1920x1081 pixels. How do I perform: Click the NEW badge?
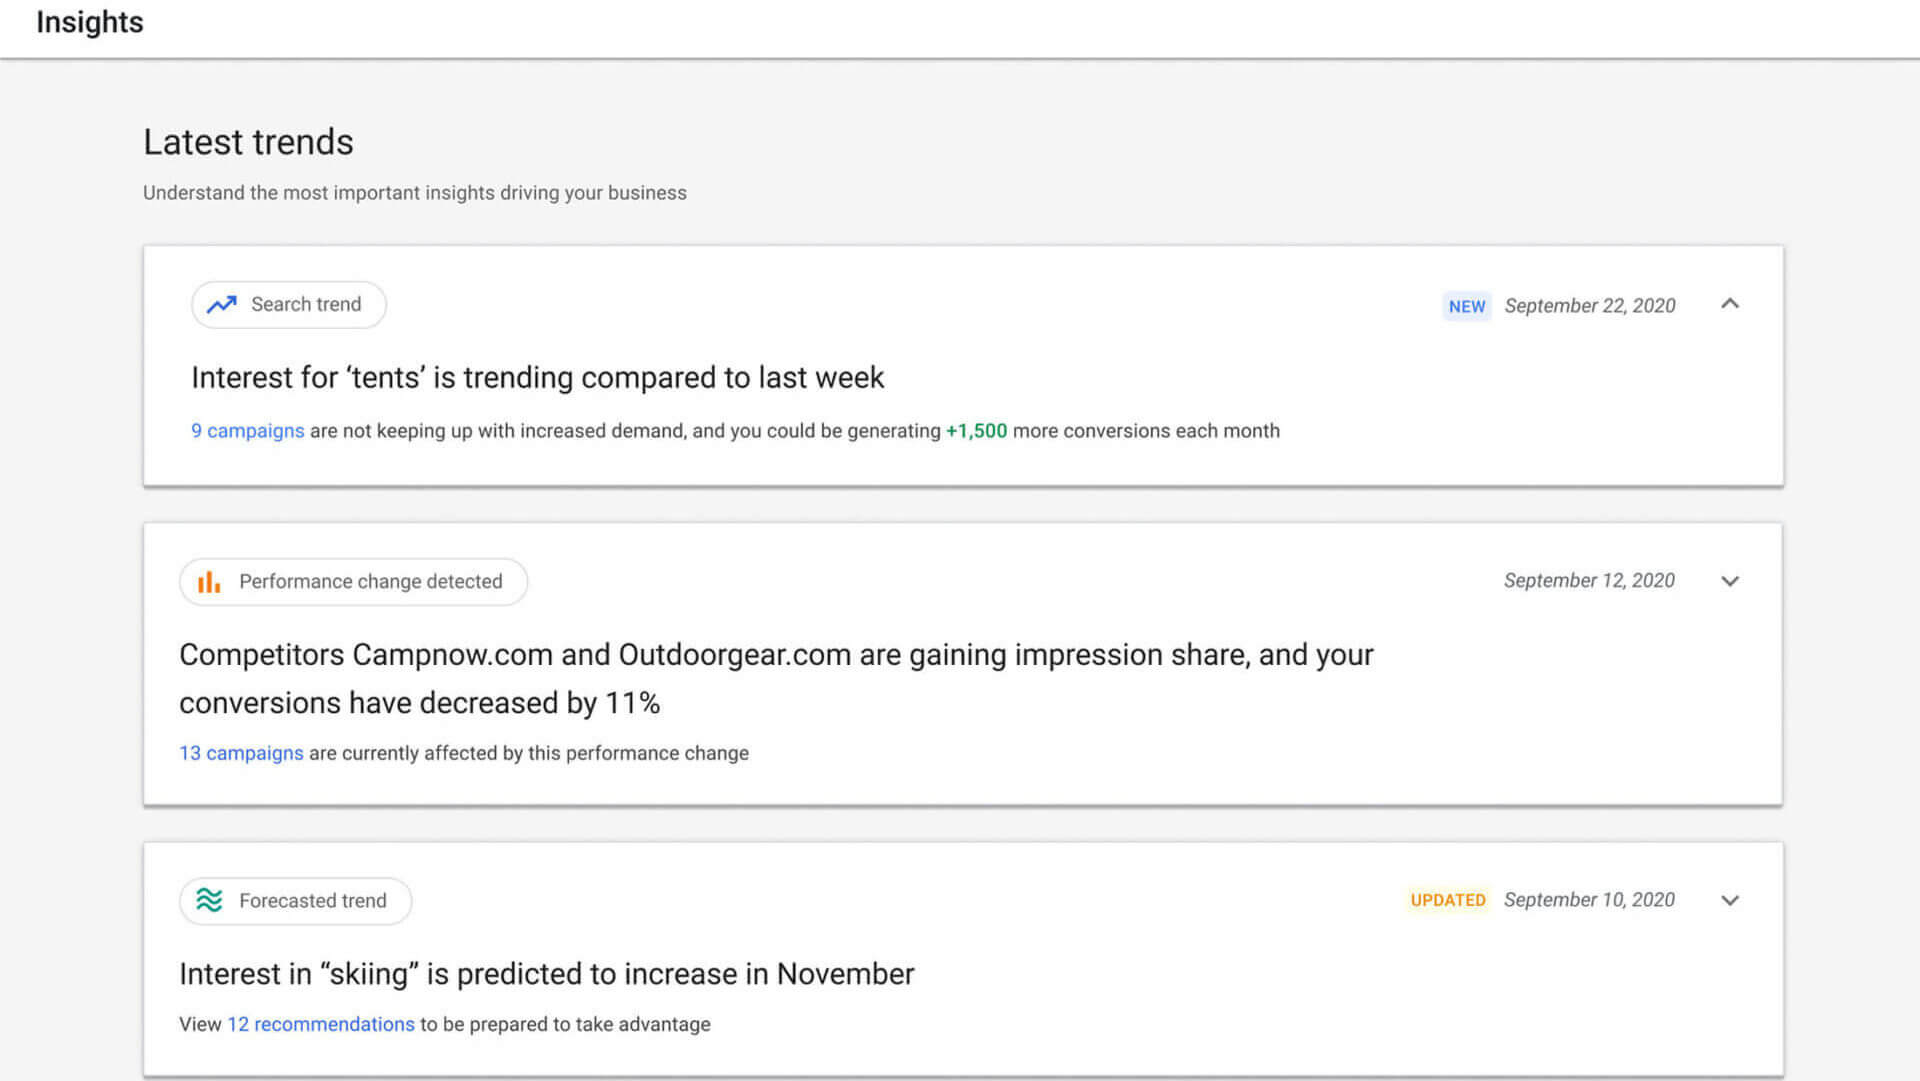pyautogui.click(x=1466, y=306)
